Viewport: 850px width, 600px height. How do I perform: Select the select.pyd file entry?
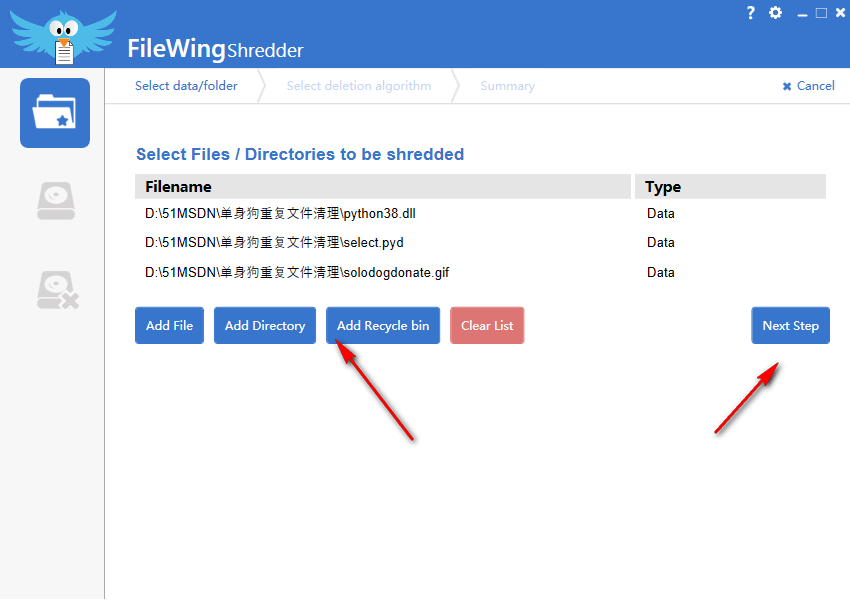pyautogui.click(x=274, y=242)
